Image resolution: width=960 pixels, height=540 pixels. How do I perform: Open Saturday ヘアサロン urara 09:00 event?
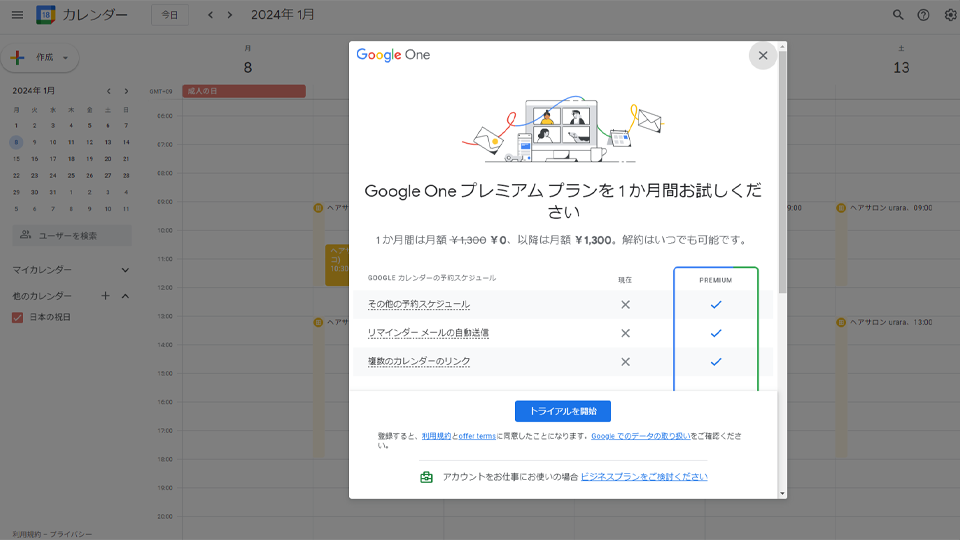(x=890, y=208)
